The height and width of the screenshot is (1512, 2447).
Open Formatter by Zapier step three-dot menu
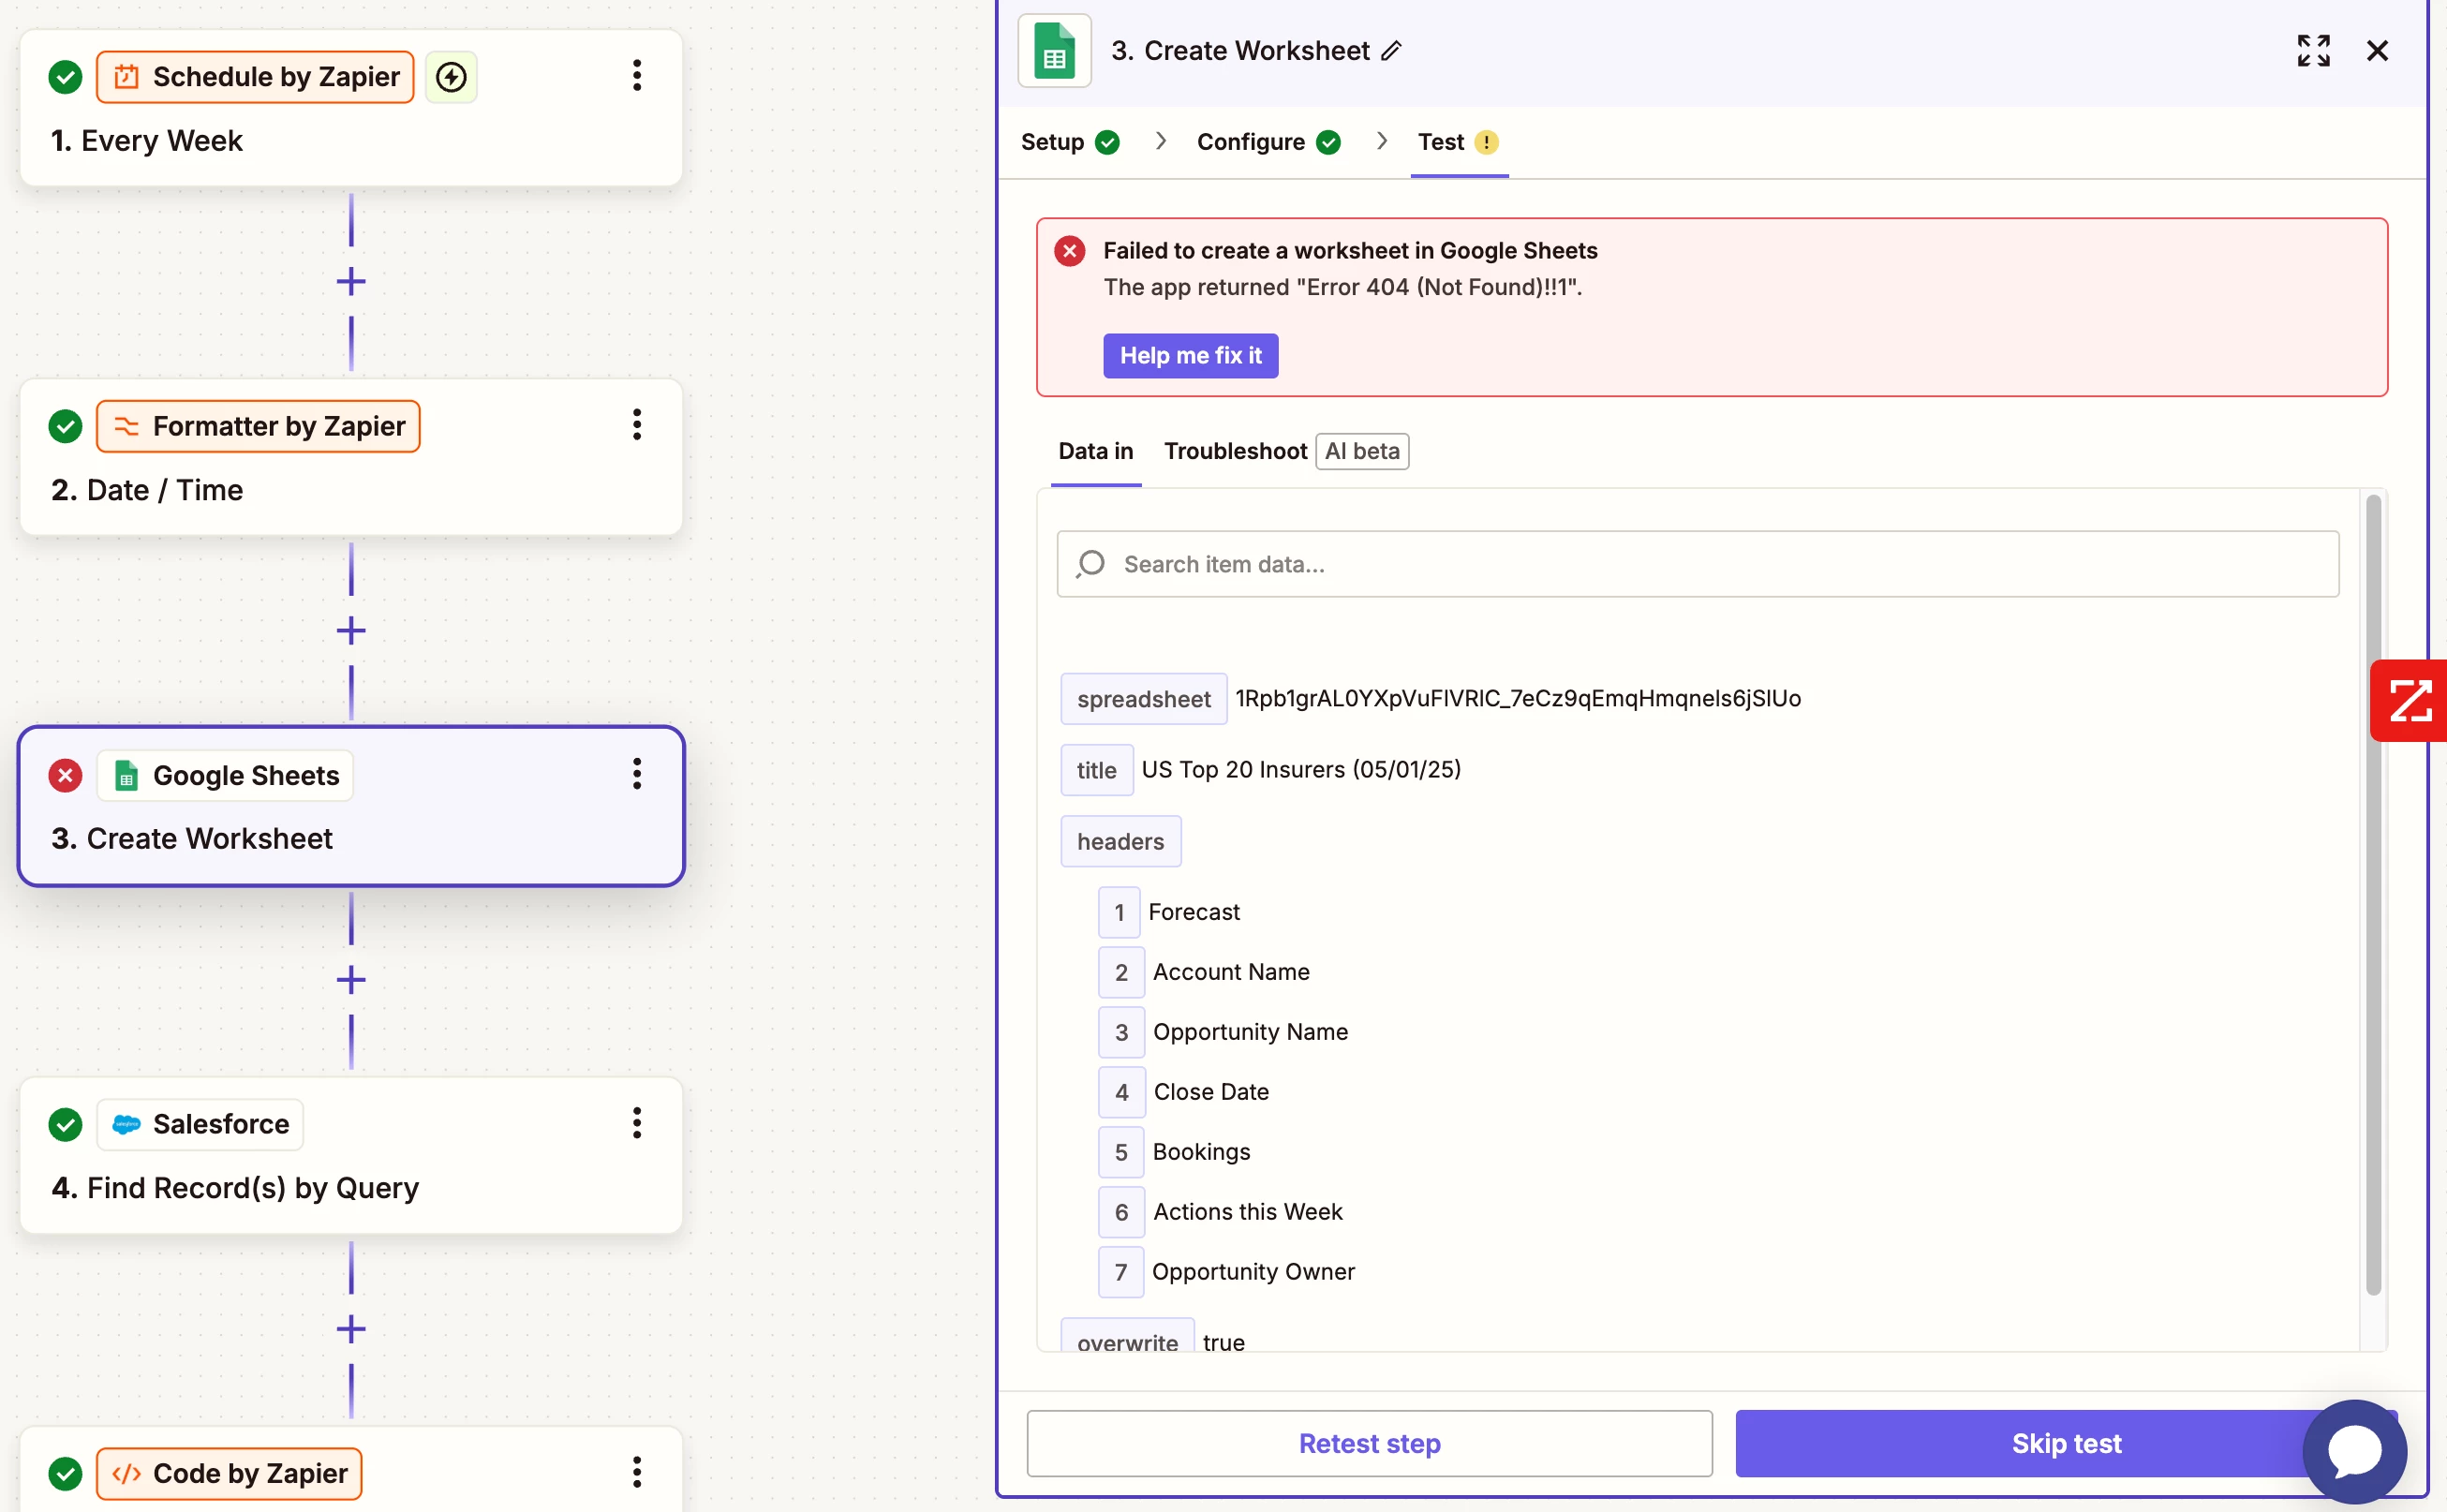pyautogui.click(x=636, y=425)
